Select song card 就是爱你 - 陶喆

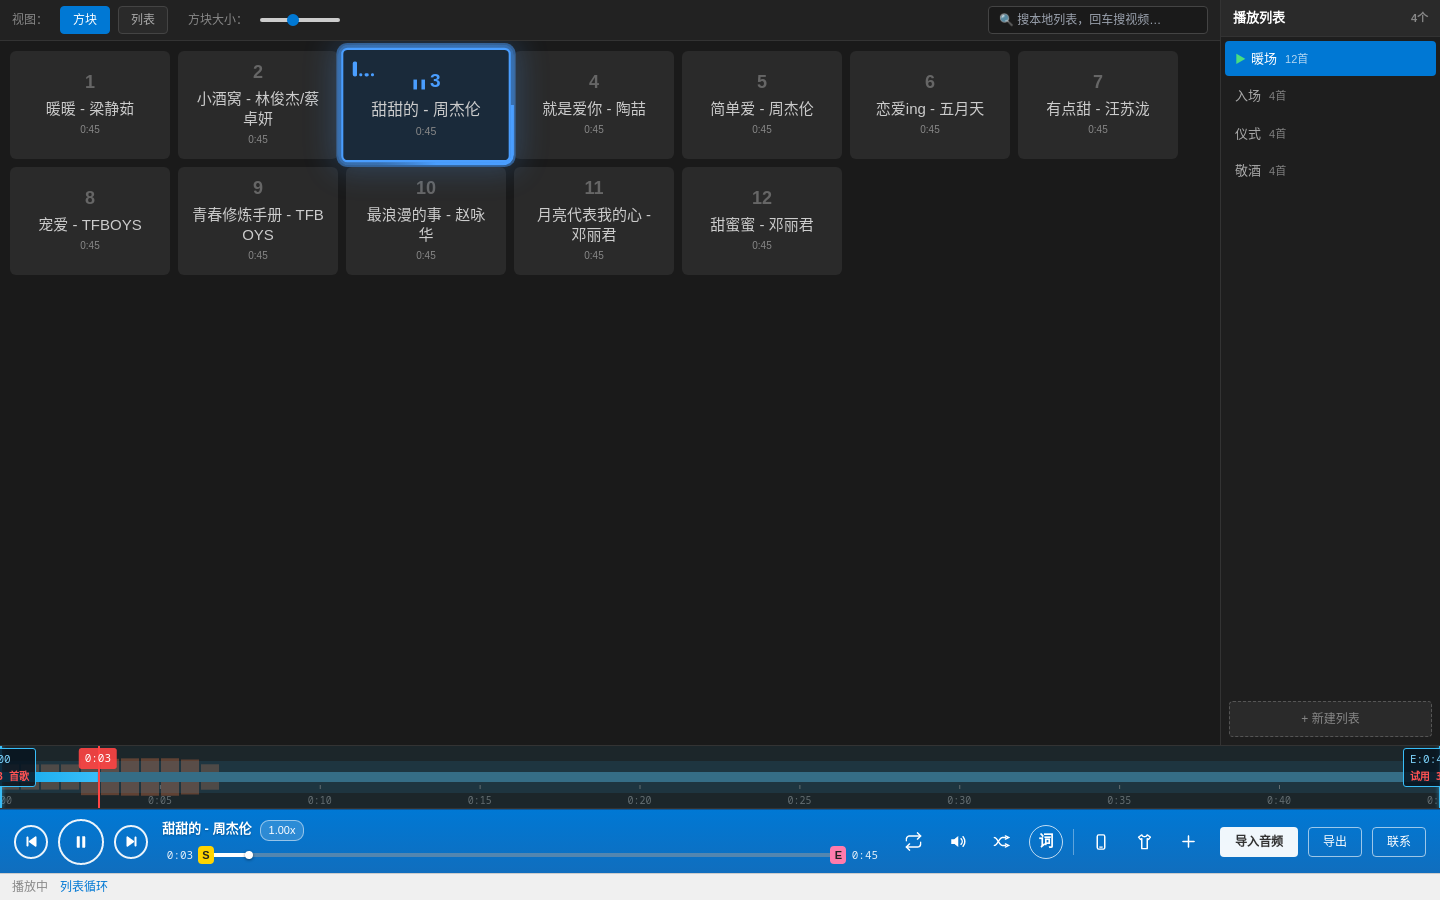click(x=594, y=105)
